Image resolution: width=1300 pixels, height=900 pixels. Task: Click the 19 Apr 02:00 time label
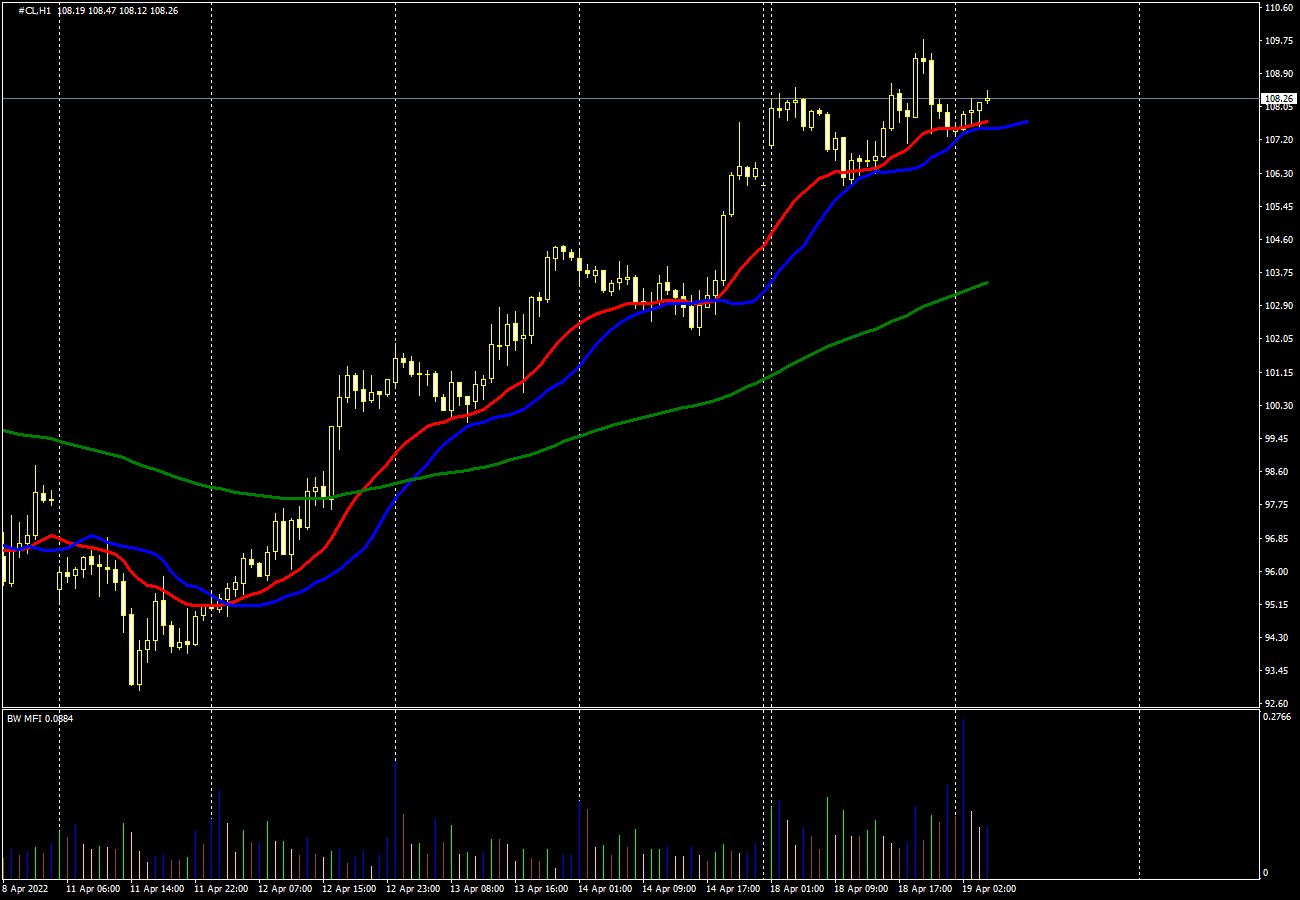coord(988,888)
